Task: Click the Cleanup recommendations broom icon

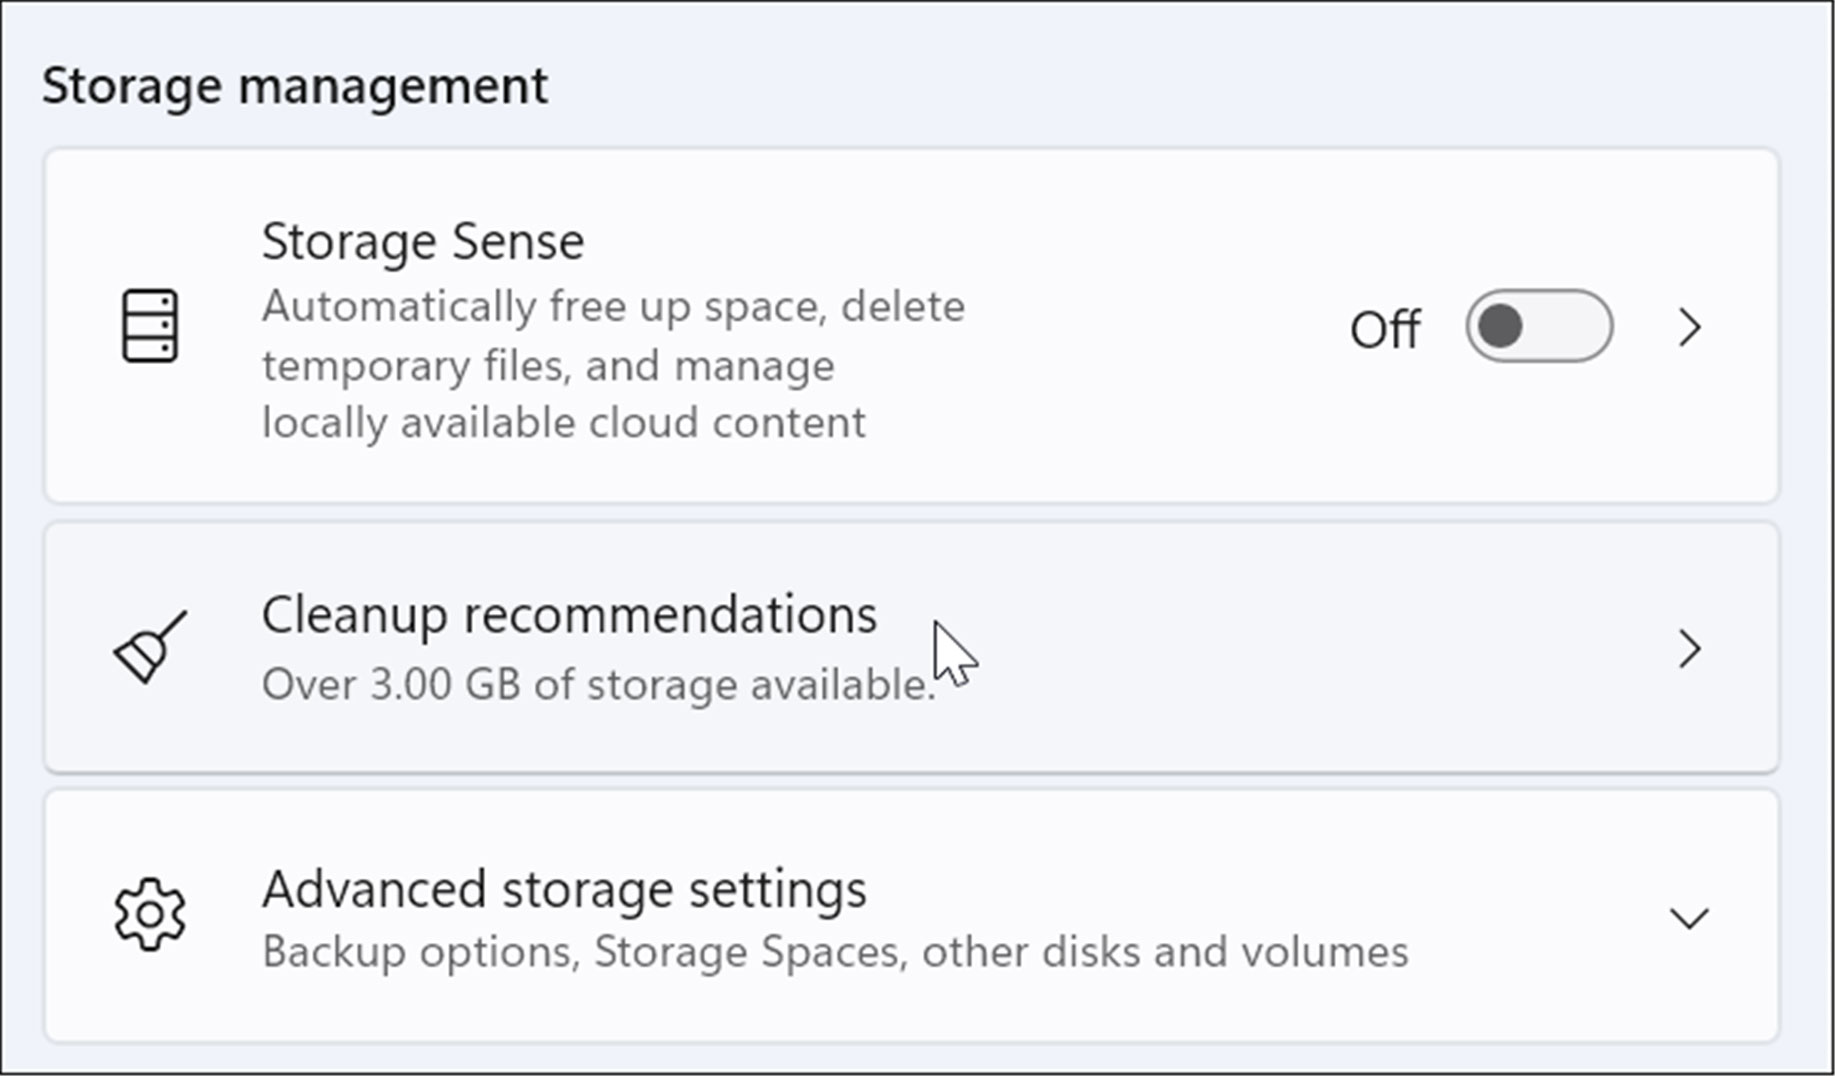Action: 150,648
